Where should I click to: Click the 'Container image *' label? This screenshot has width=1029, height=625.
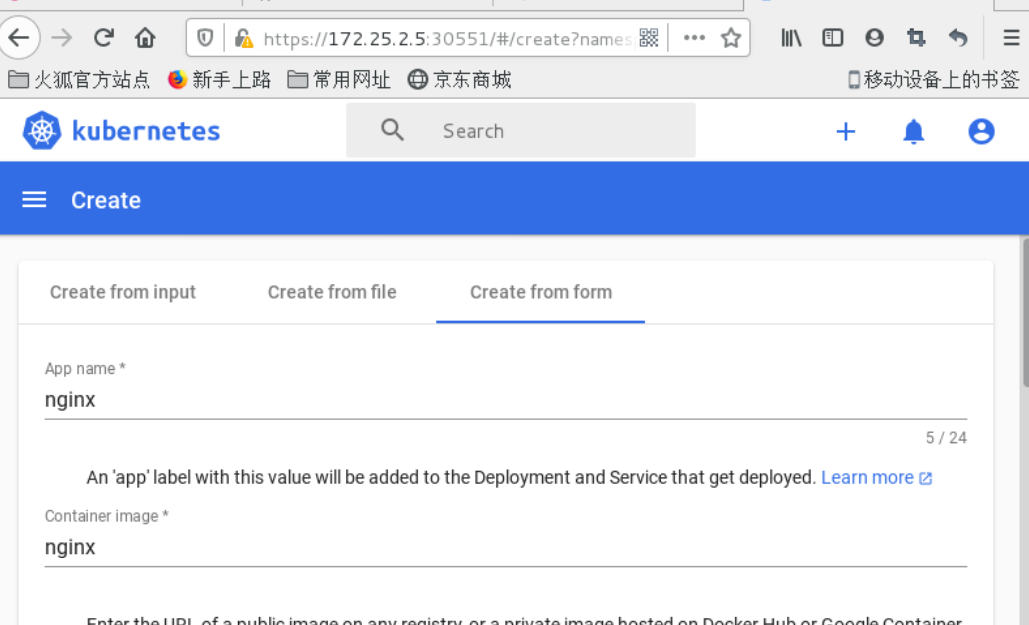coord(106,517)
